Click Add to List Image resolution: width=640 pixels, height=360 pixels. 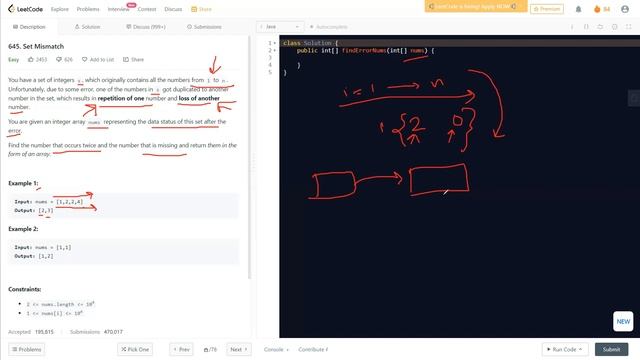pos(98,60)
